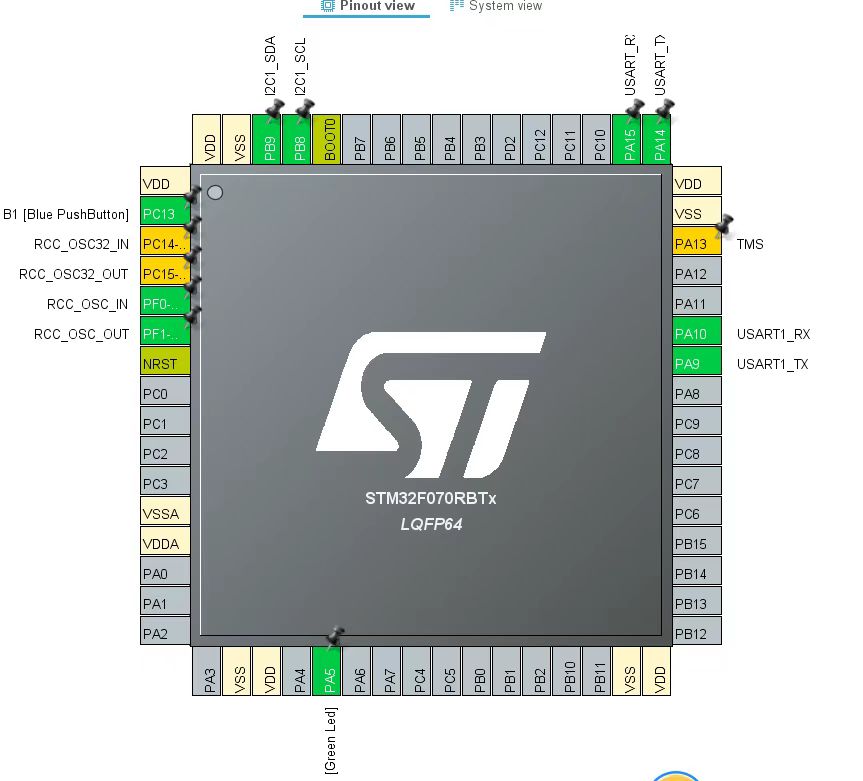The image size is (863, 781).
Task: Select the PA8 pin
Action: [697, 391]
